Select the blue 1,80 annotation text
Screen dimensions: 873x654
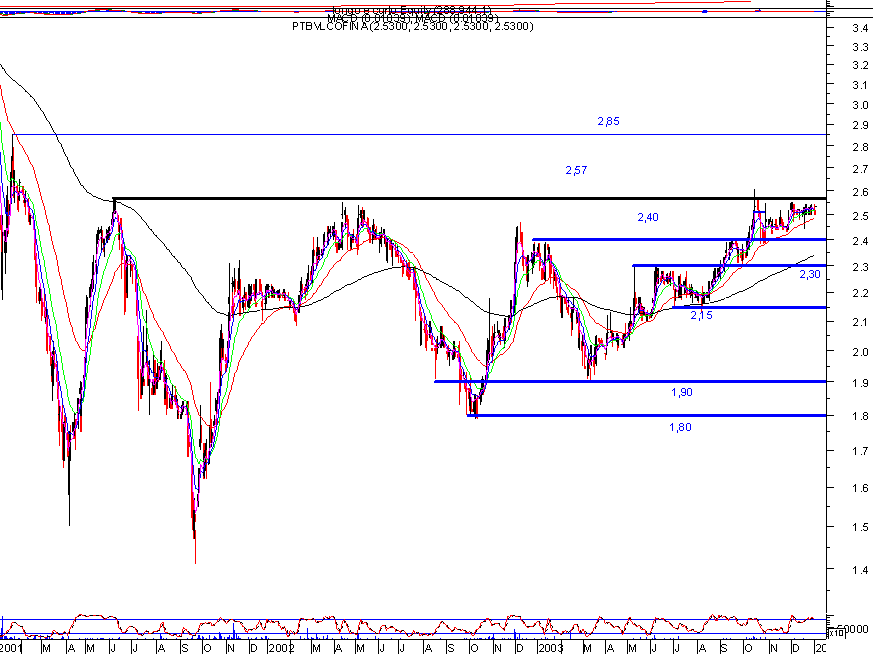coord(680,427)
